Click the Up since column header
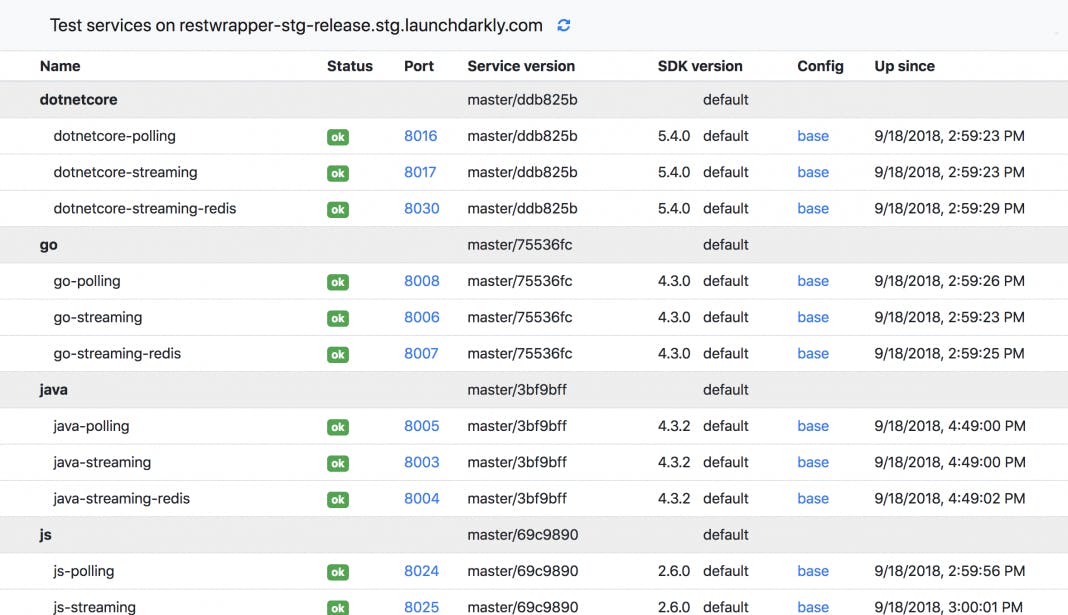The width and height of the screenshot is (1068, 615). point(904,66)
